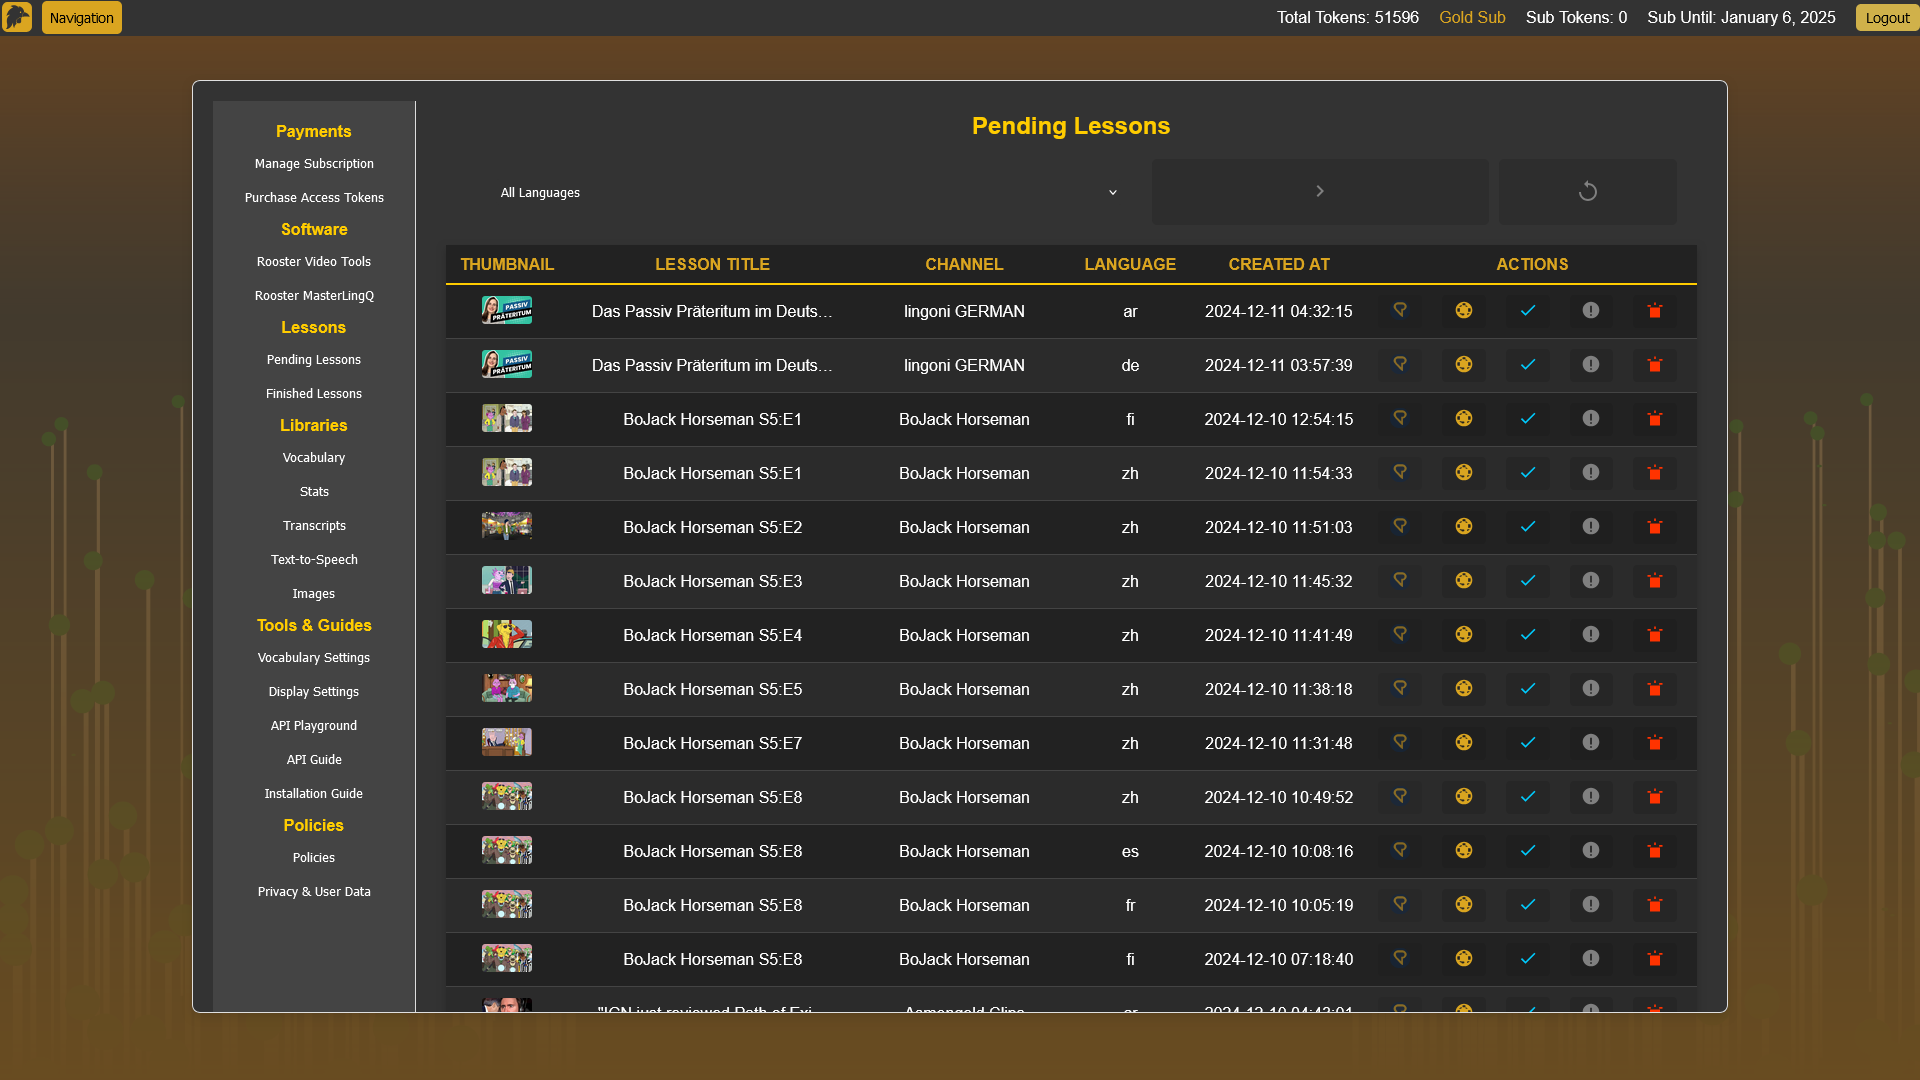This screenshot has width=1920, height=1080.
Task: Open Manage Subscription in the sidebar
Action: [x=314, y=164]
